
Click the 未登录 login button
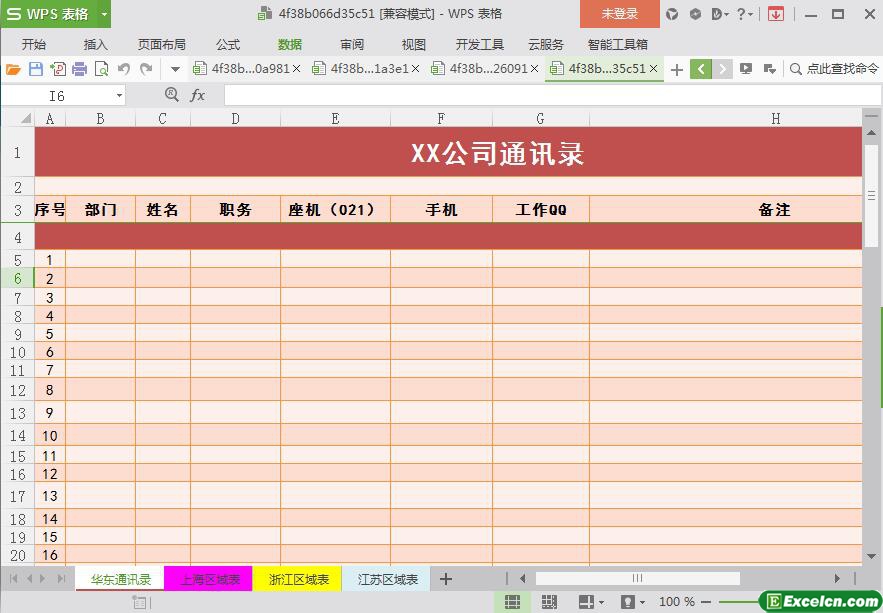point(619,14)
